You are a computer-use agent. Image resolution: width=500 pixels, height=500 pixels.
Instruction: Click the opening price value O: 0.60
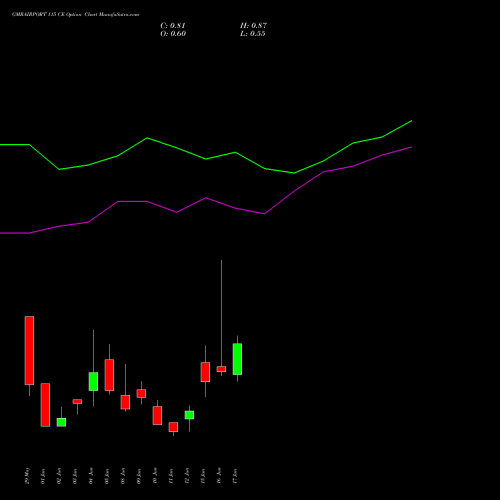[173, 34]
